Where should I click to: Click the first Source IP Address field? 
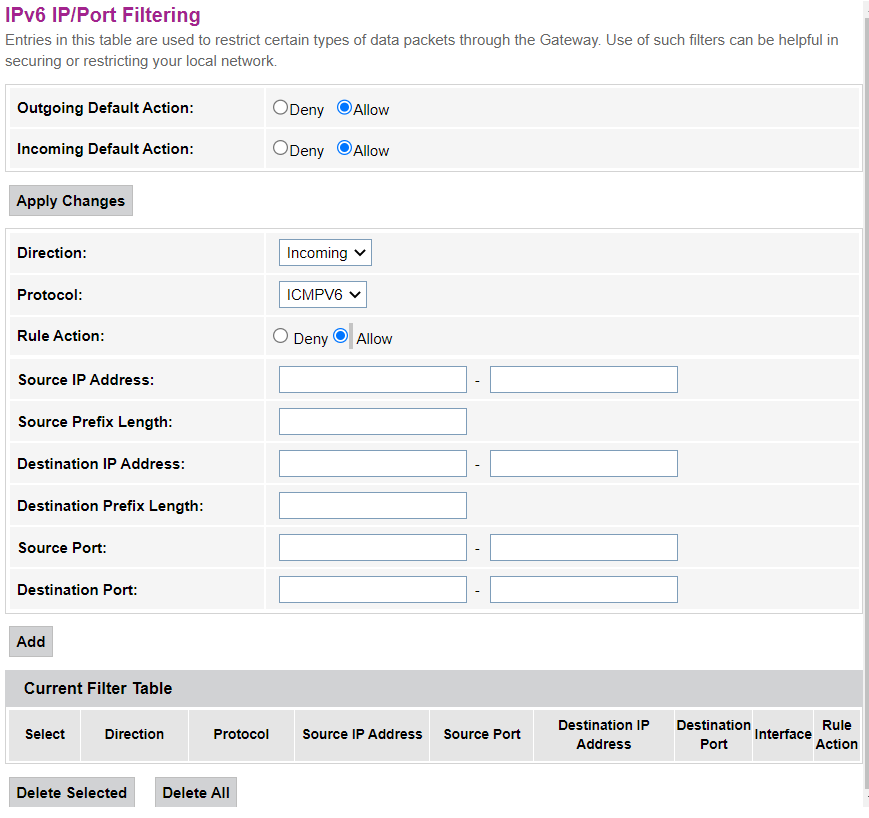coord(373,380)
